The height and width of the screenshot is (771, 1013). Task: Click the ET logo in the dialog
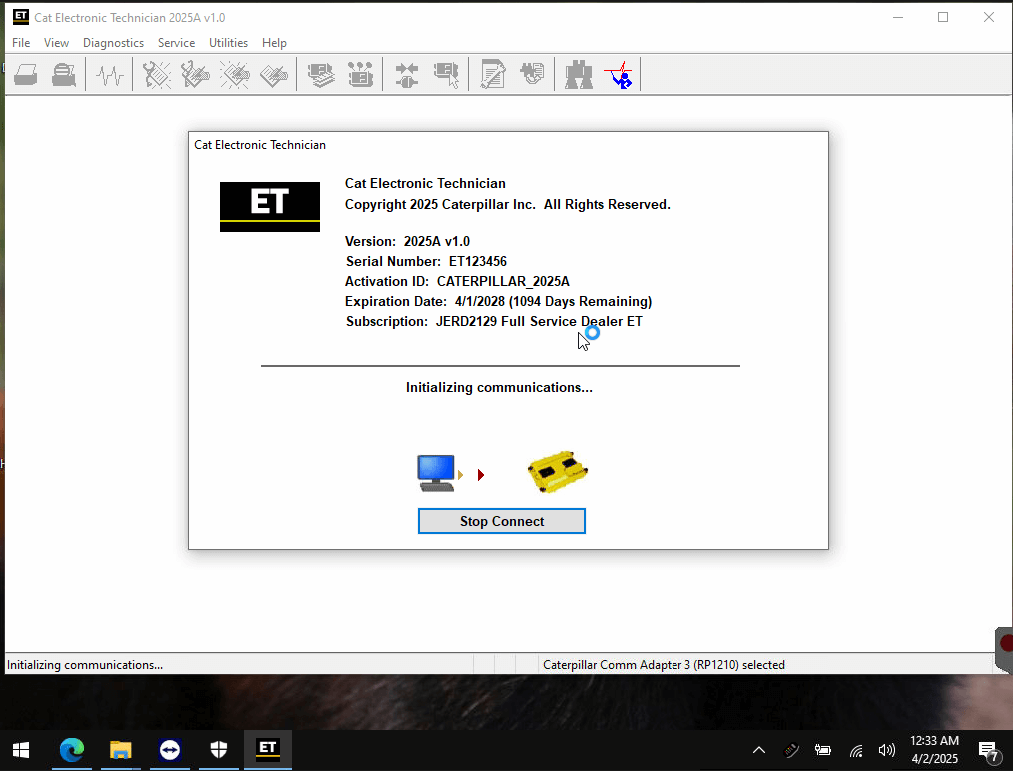point(270,206)
